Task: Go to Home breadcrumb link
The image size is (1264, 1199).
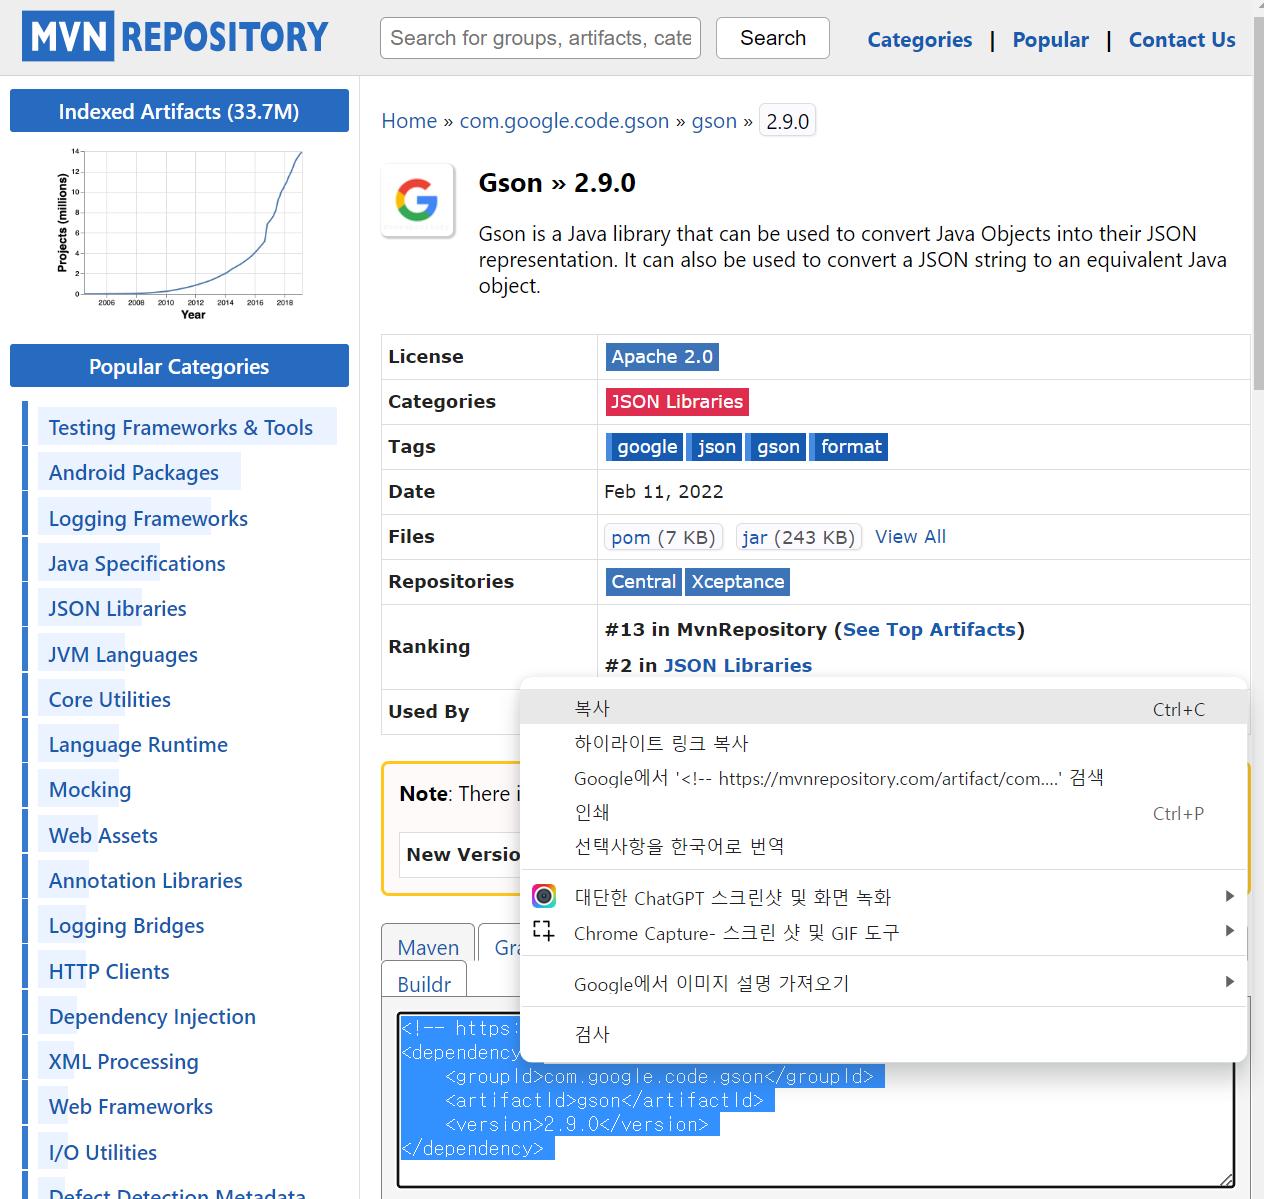Action: pos(409,121)
